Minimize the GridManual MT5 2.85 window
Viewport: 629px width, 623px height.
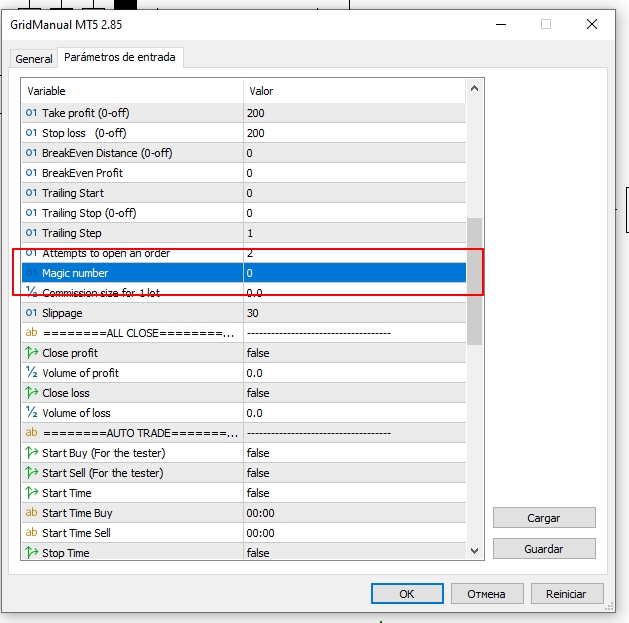[501, 24]
